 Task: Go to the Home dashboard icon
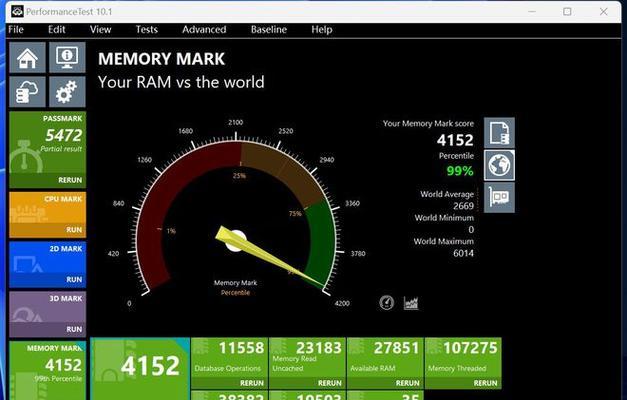[x=27, y=58]
